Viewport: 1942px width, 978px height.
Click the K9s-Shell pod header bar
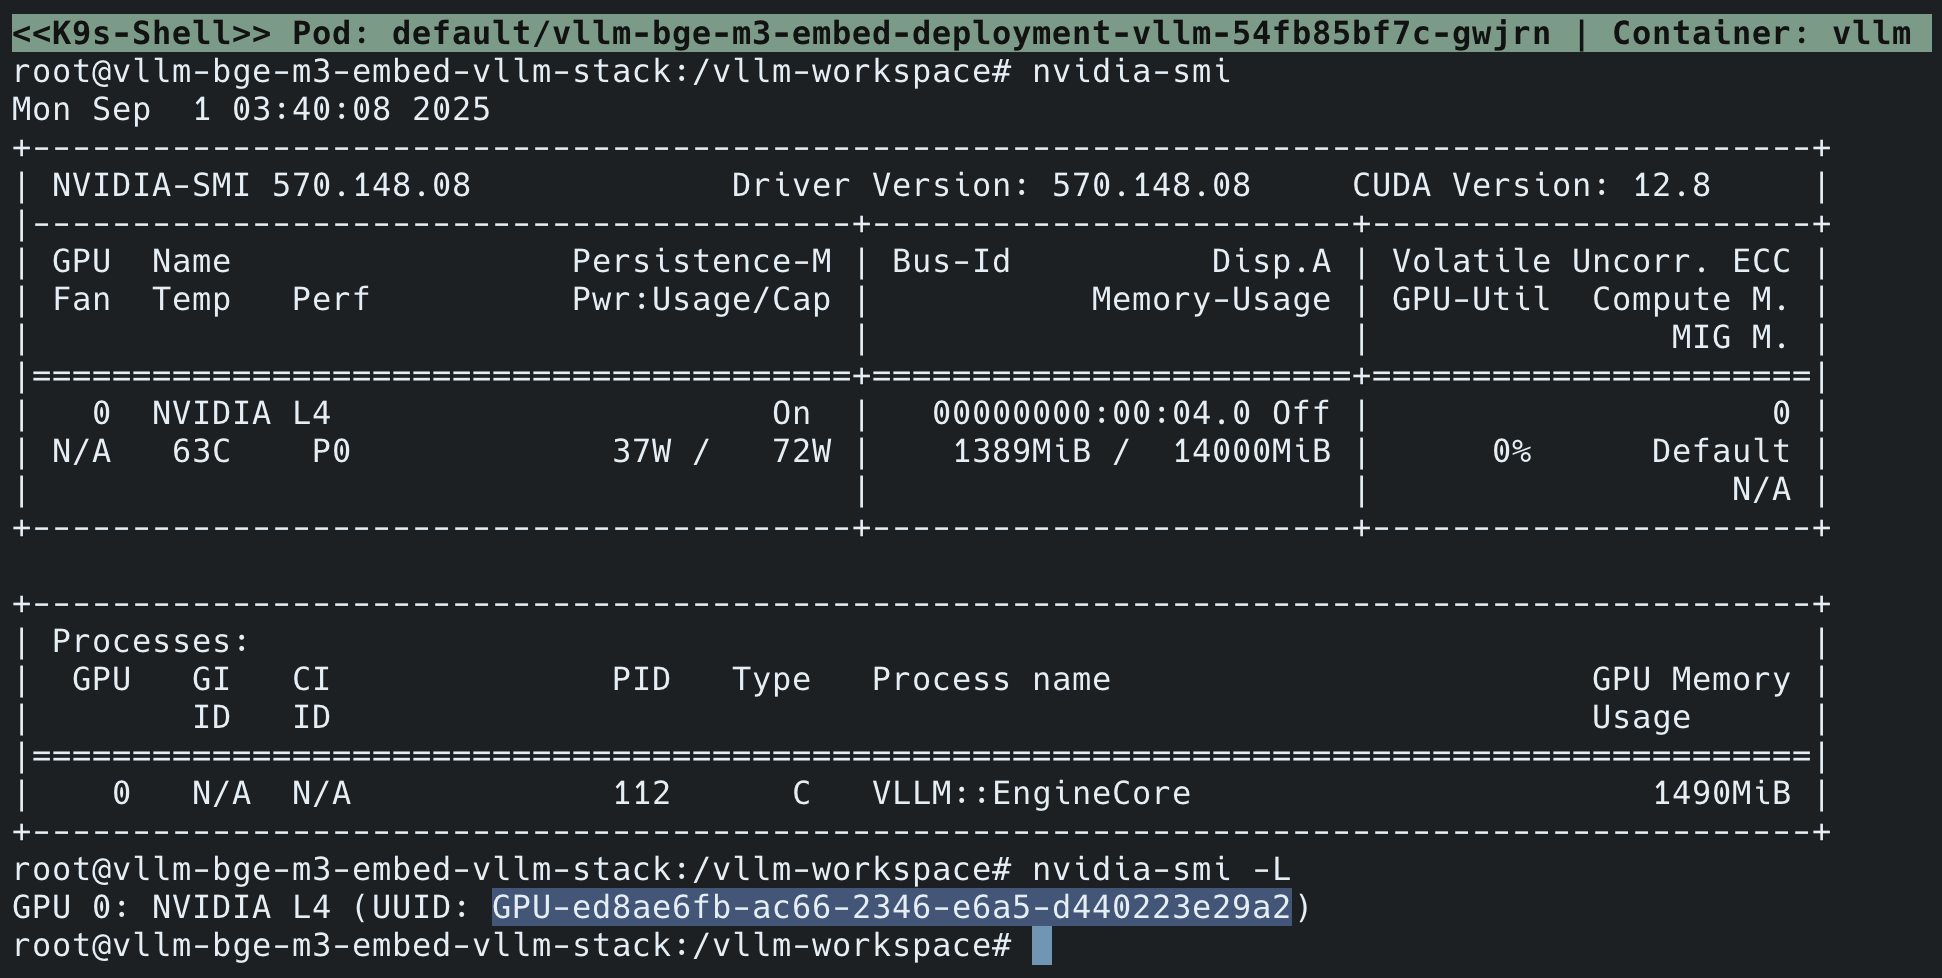[971, 33]
